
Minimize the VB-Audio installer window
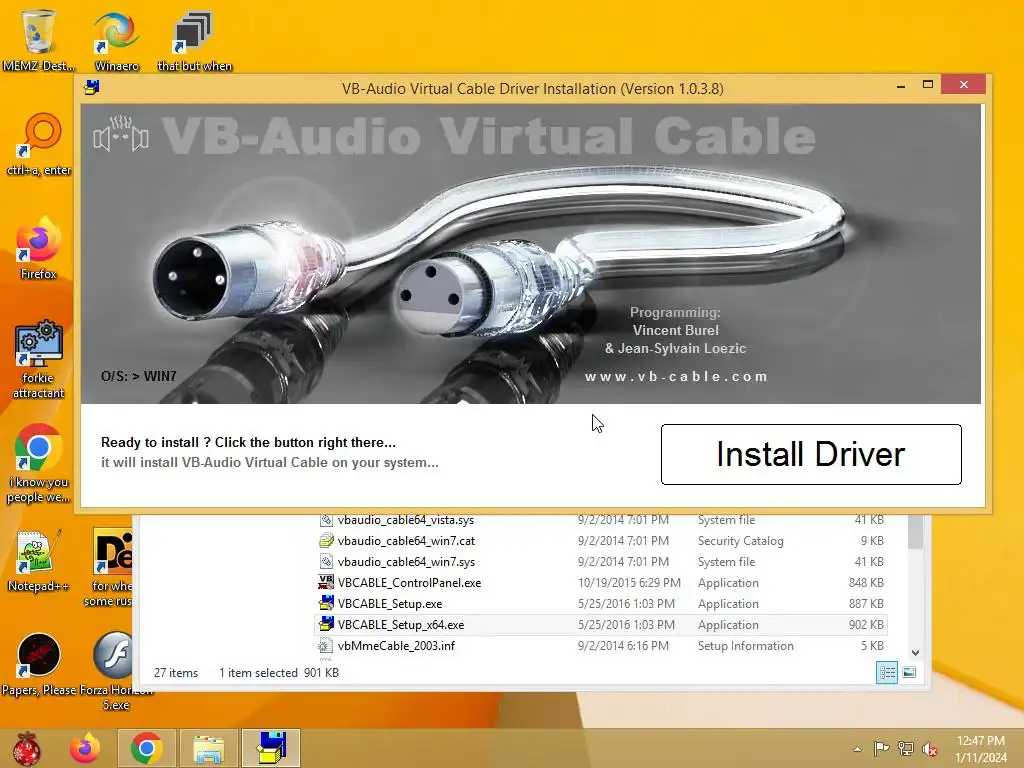pyautogui.click(x=901, y=85)
